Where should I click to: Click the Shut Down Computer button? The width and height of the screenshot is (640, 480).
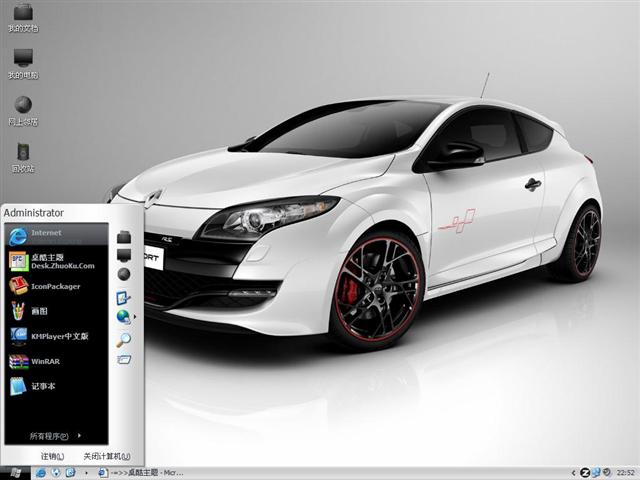point(107,456)
